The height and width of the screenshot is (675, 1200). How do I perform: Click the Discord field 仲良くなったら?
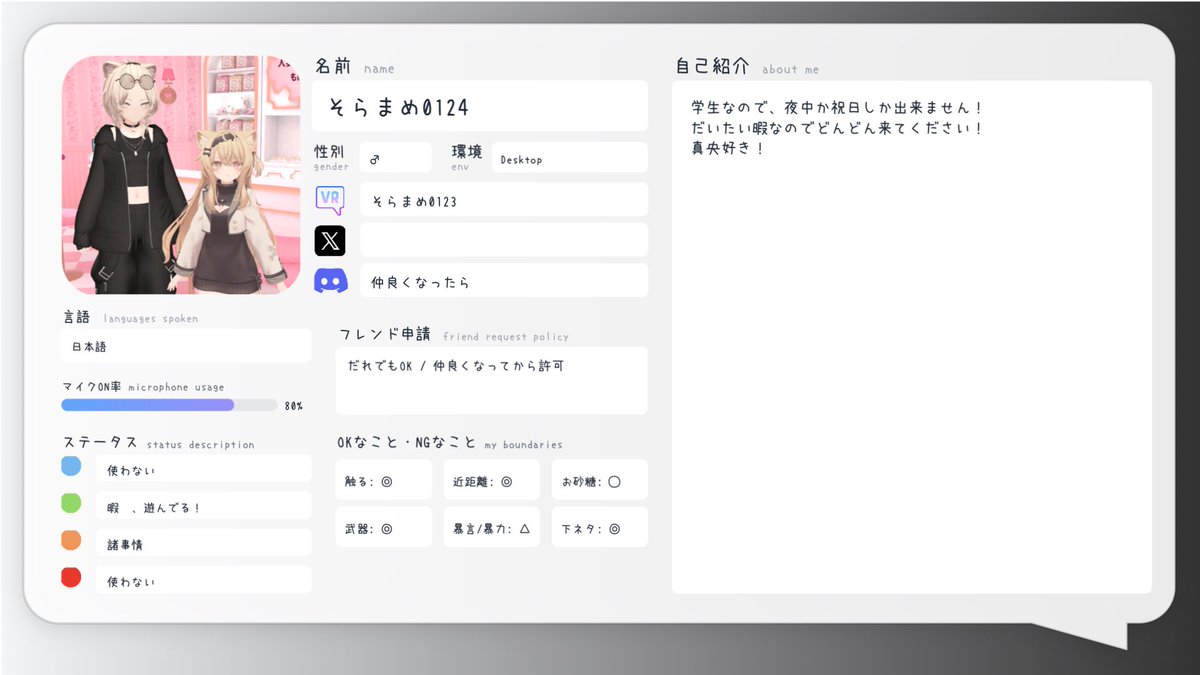[x=504, y=281]
